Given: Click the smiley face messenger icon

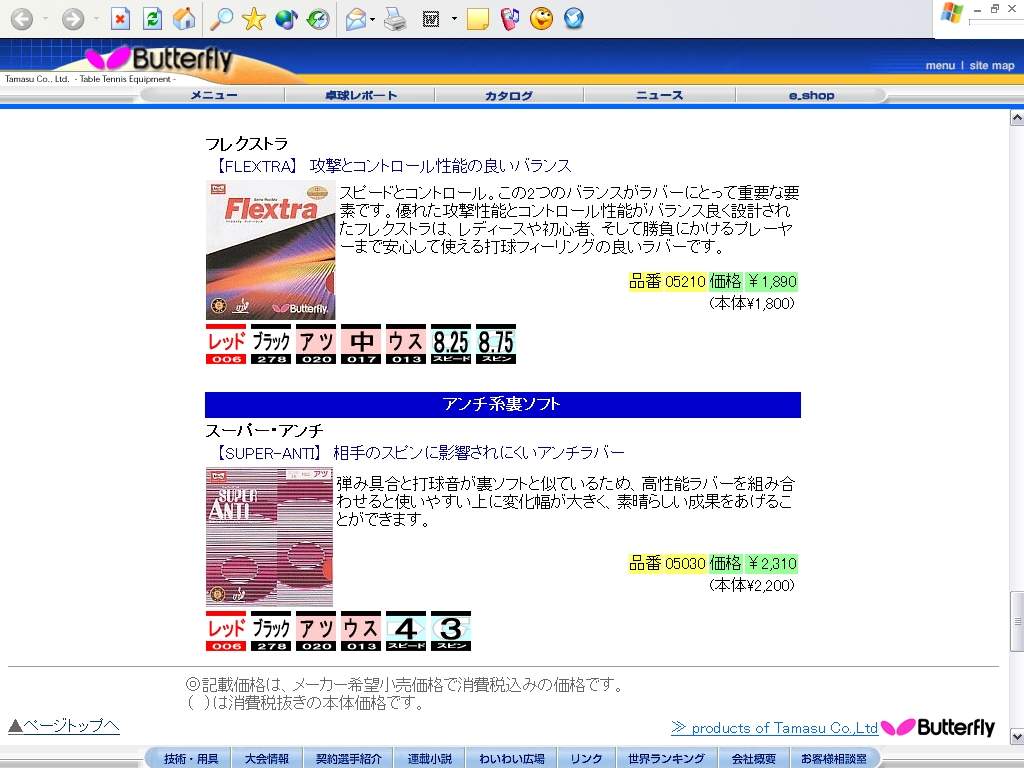Looking at the screenshot, I should (x=541, y=18).
